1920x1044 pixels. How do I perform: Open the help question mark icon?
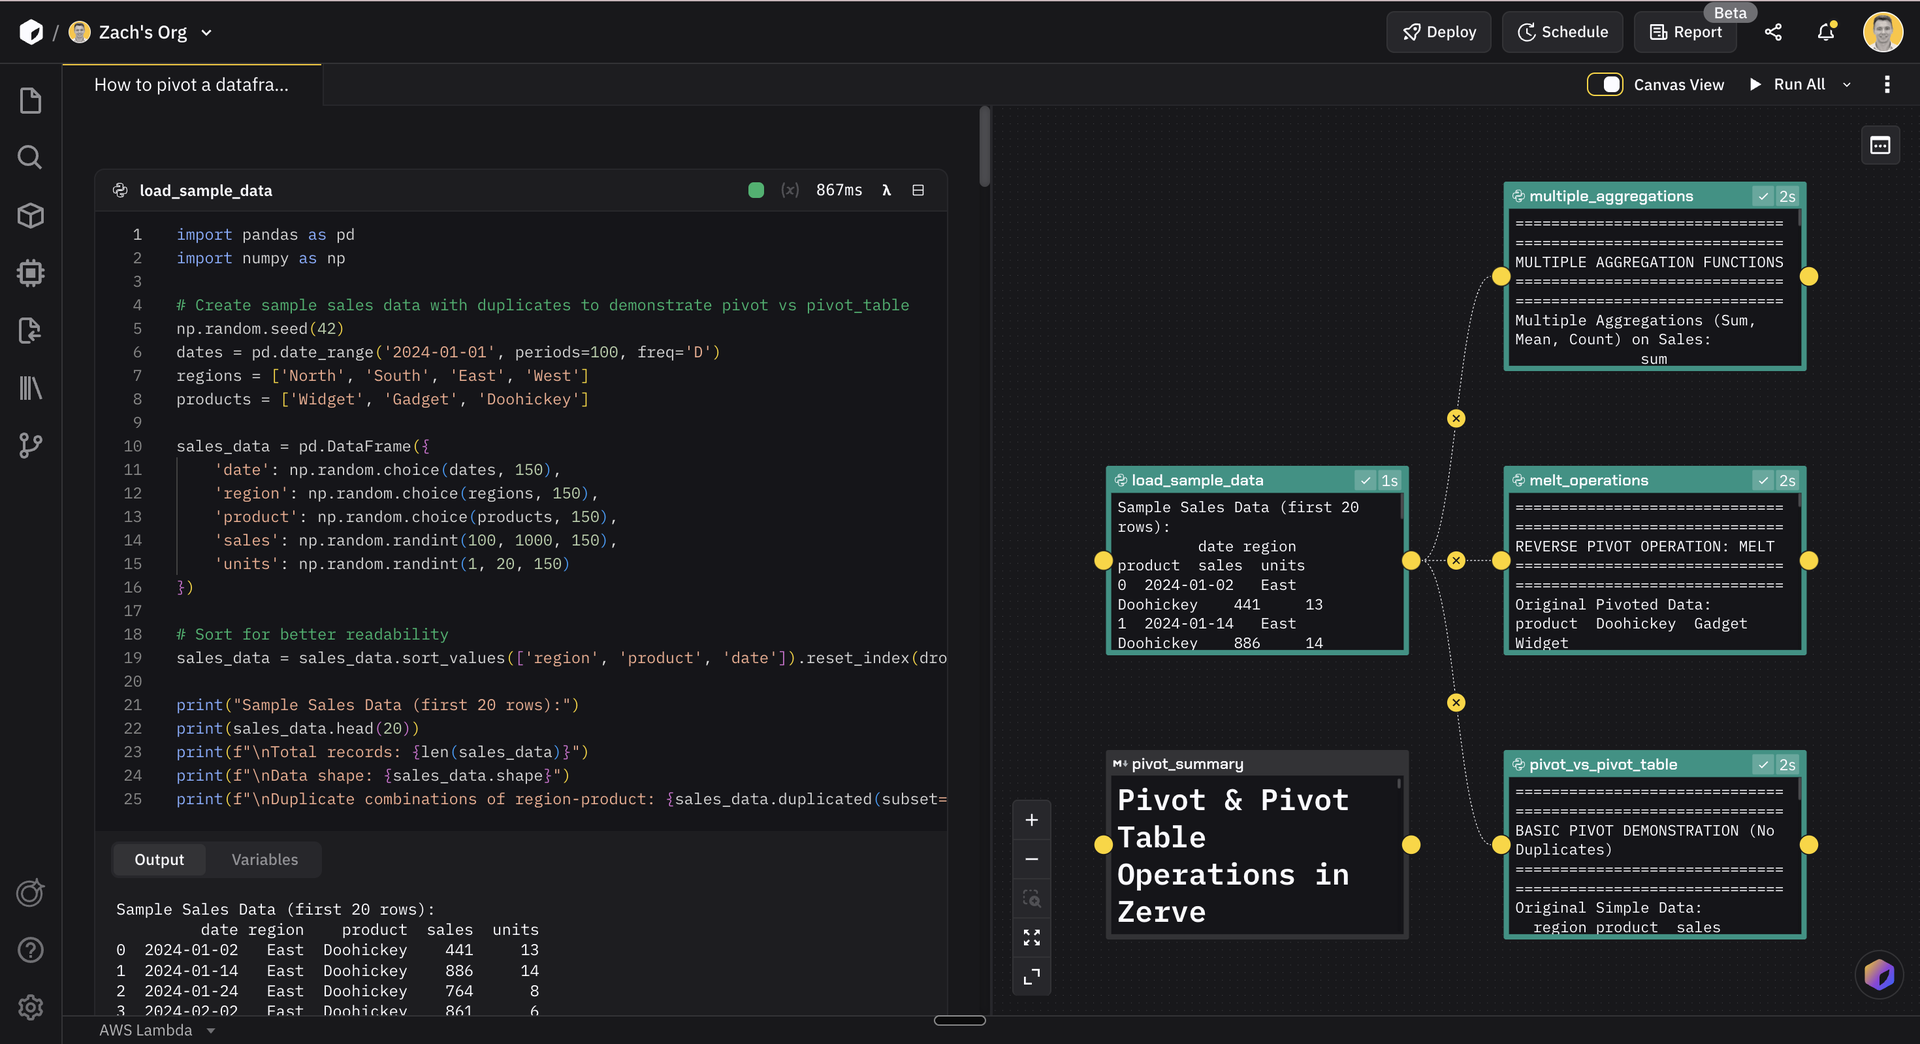pos(31,950)
